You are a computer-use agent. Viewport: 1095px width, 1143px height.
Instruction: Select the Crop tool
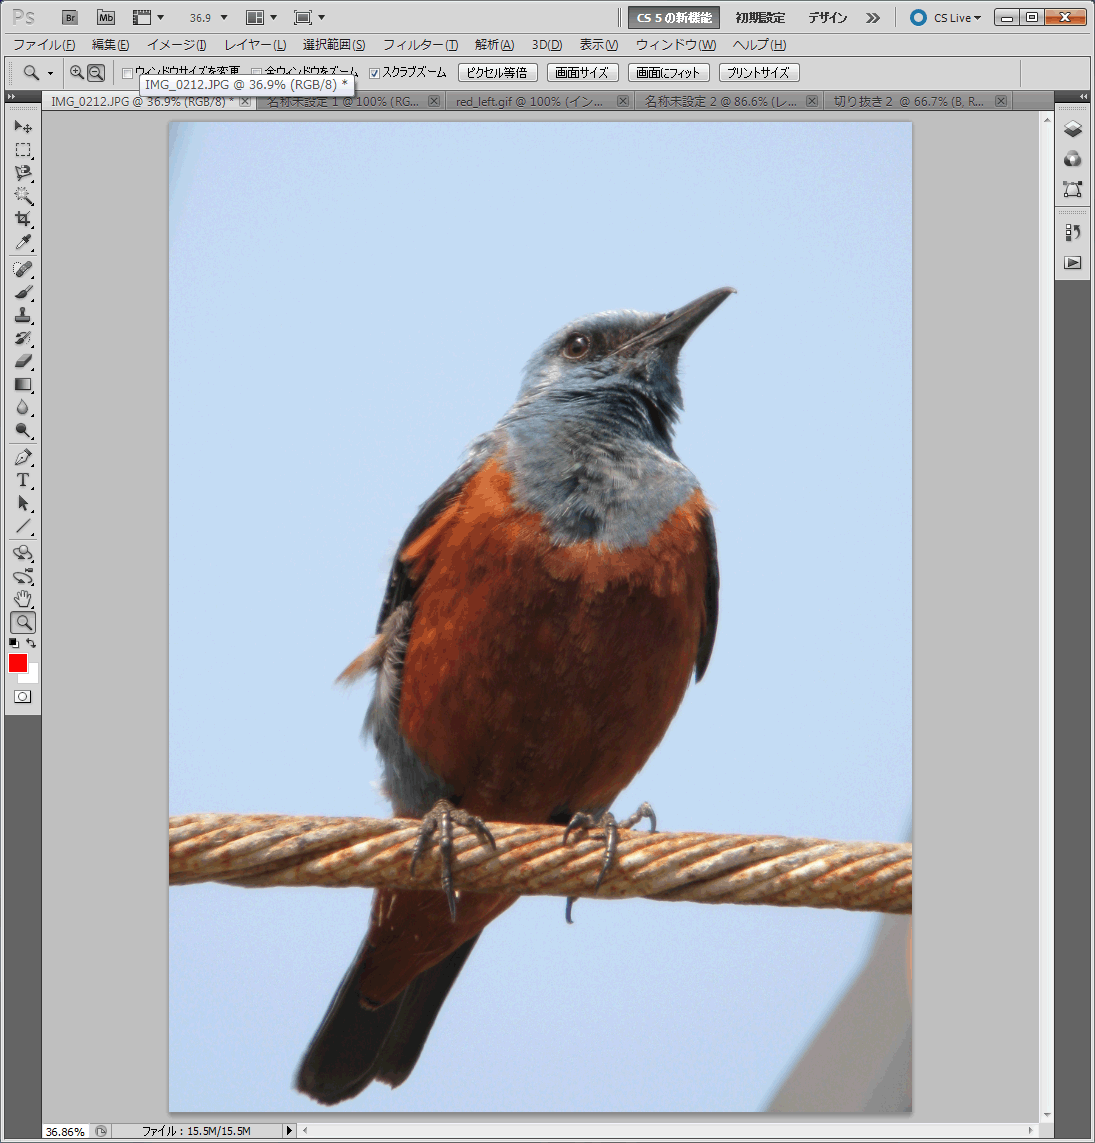[x=23, y=219]
